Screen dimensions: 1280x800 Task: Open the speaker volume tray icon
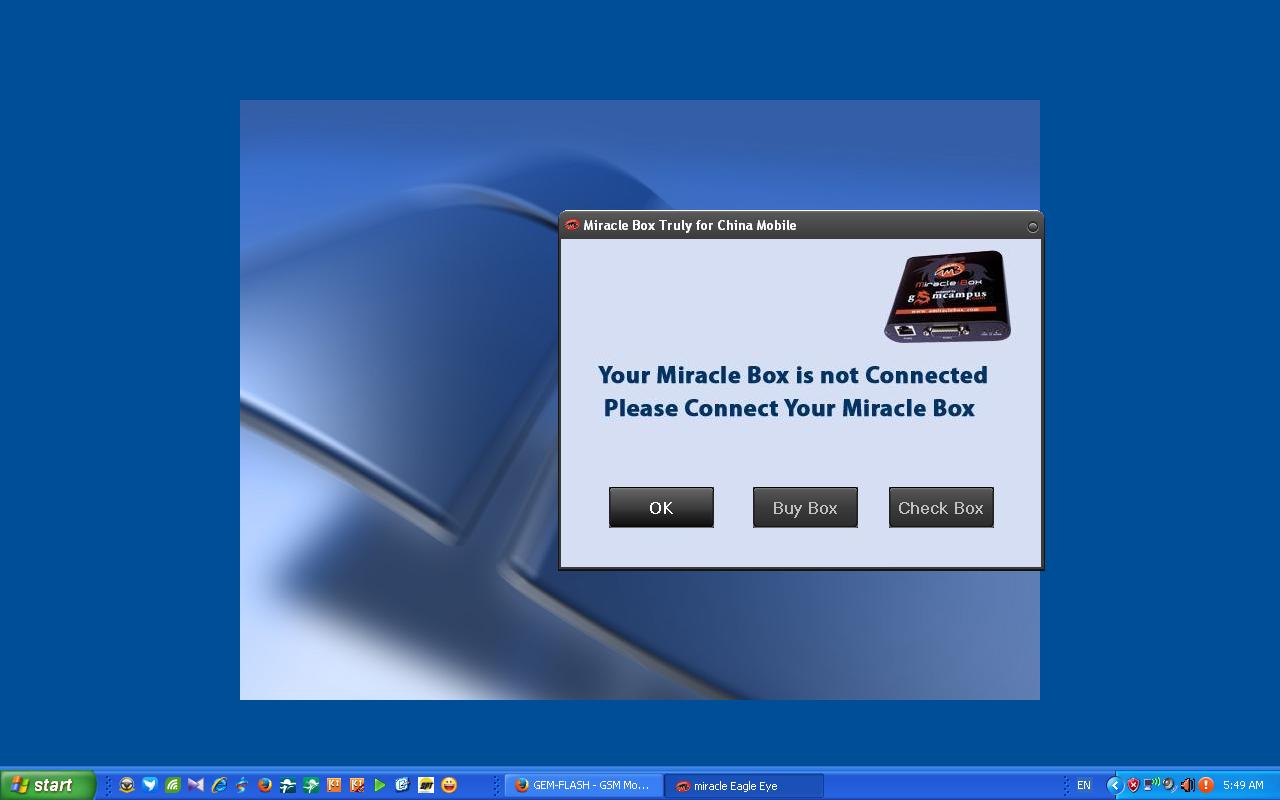tap(1187, 786)
